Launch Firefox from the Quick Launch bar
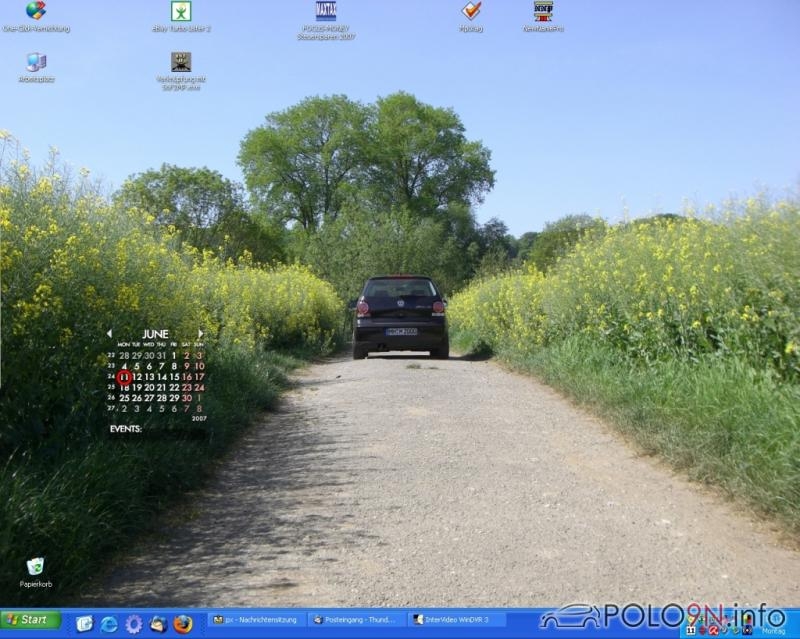The height and width of the screenshot is (639, 800). [x=183, y=624]
